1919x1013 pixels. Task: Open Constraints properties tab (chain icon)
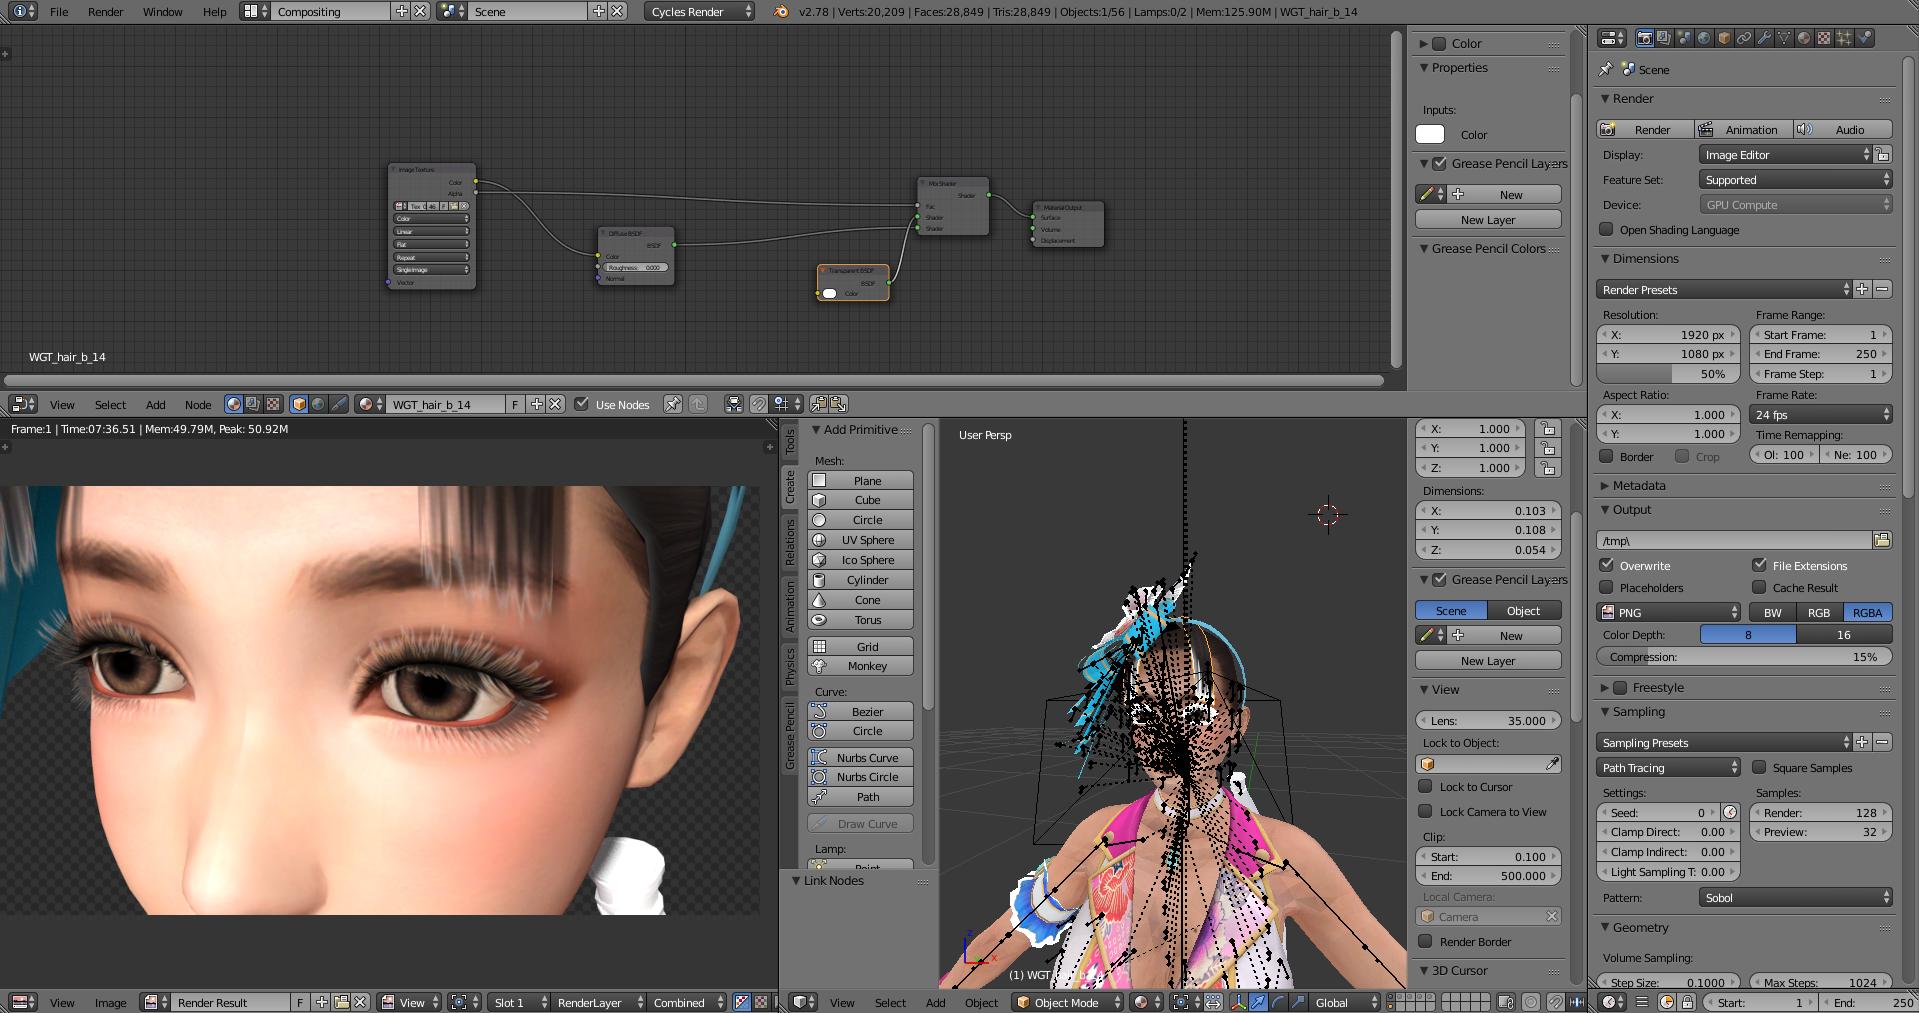point(1744,38)
